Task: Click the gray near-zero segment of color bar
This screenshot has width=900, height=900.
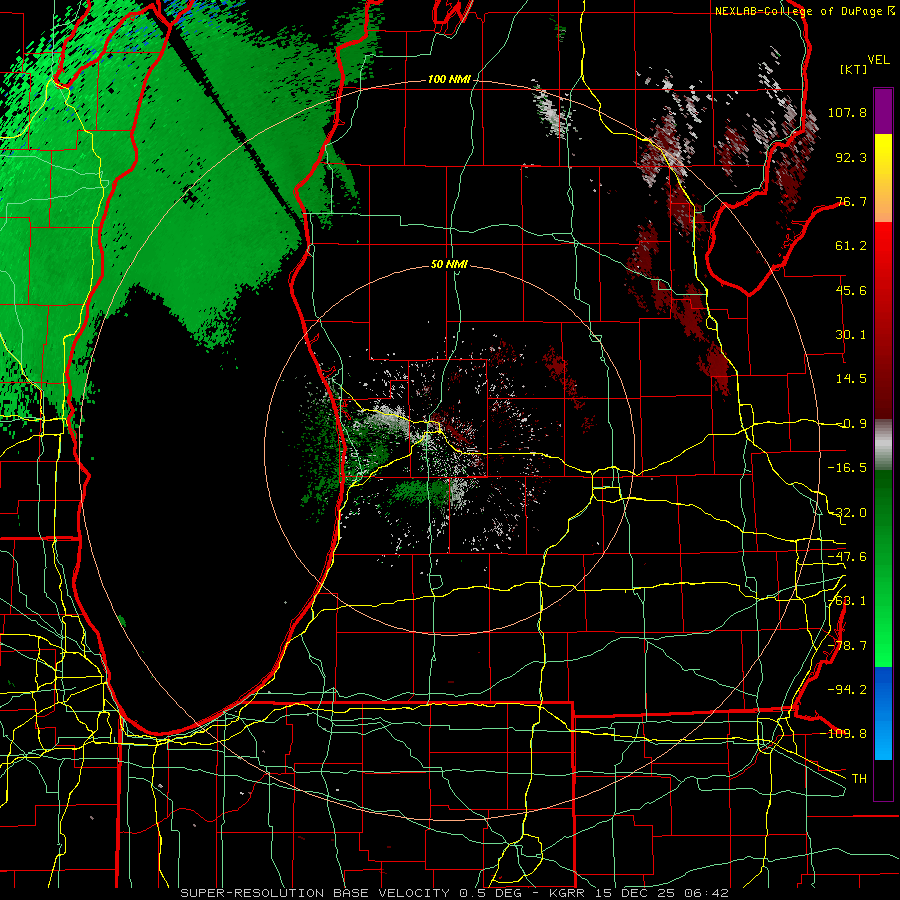Action: tap(883, 445)
